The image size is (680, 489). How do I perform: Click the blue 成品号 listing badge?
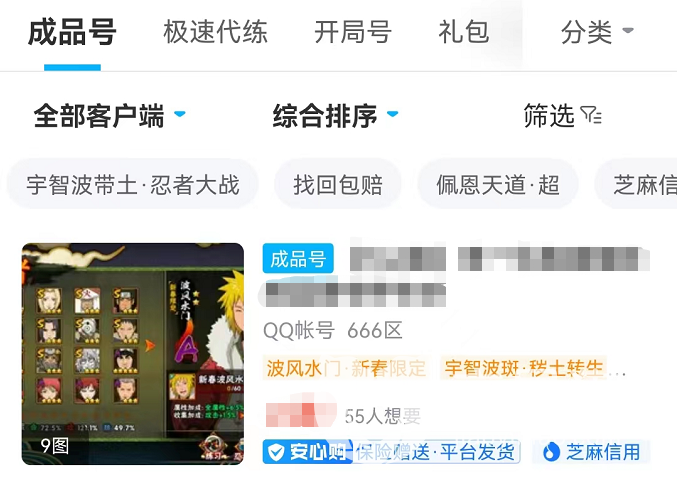coord(298,259)
